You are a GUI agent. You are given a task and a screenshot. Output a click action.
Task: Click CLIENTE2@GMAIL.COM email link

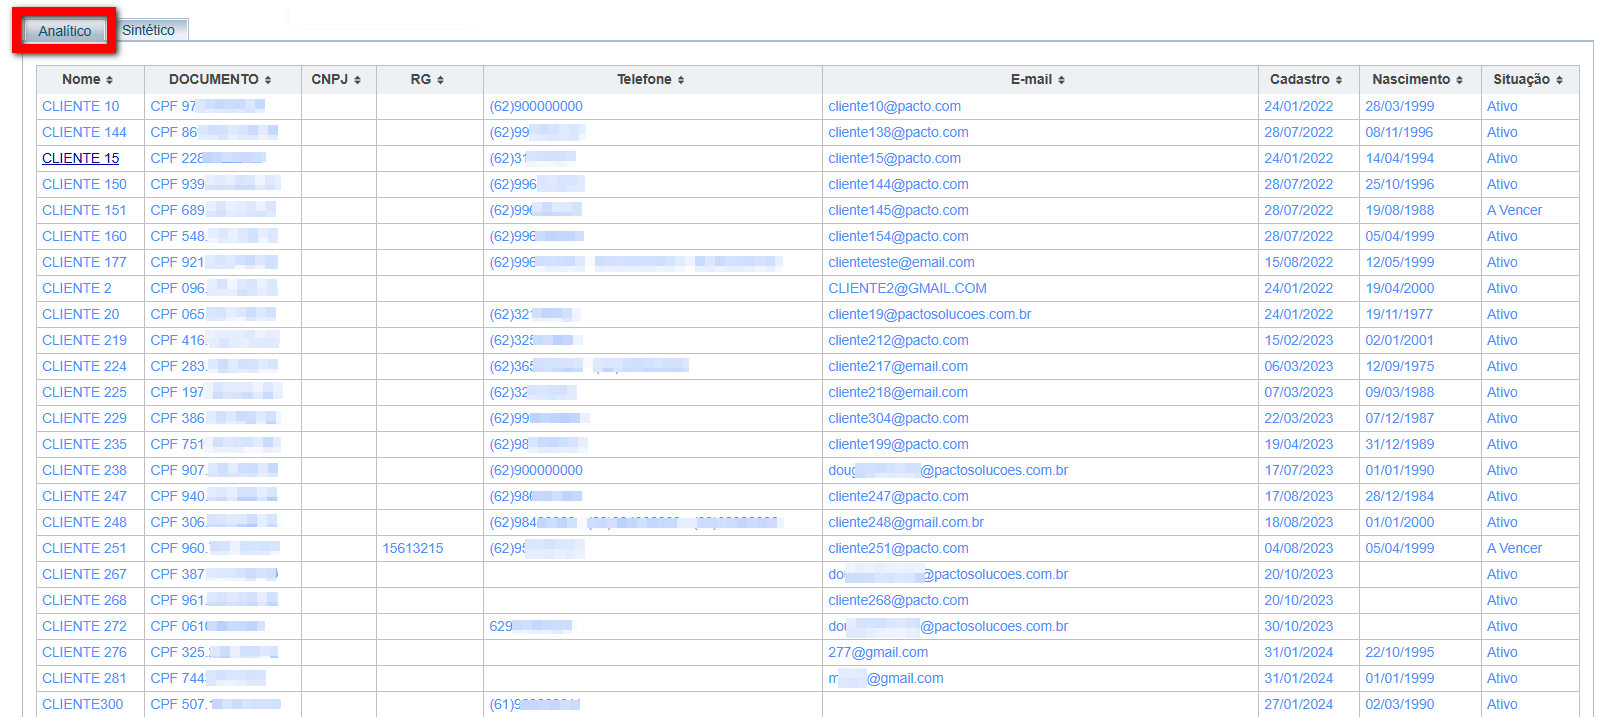(x=907, y=288)
